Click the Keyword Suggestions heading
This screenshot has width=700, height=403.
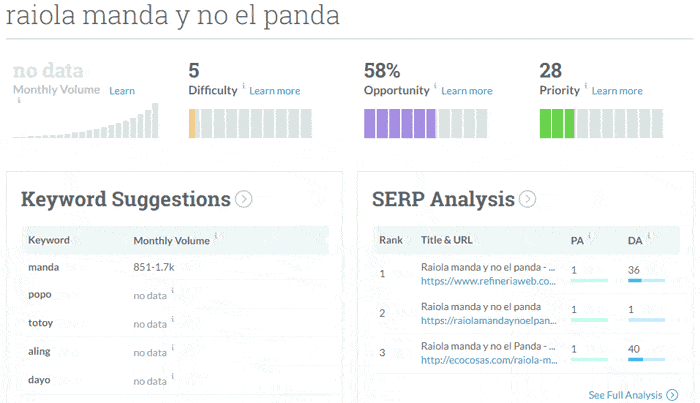[x=125, y=199]
